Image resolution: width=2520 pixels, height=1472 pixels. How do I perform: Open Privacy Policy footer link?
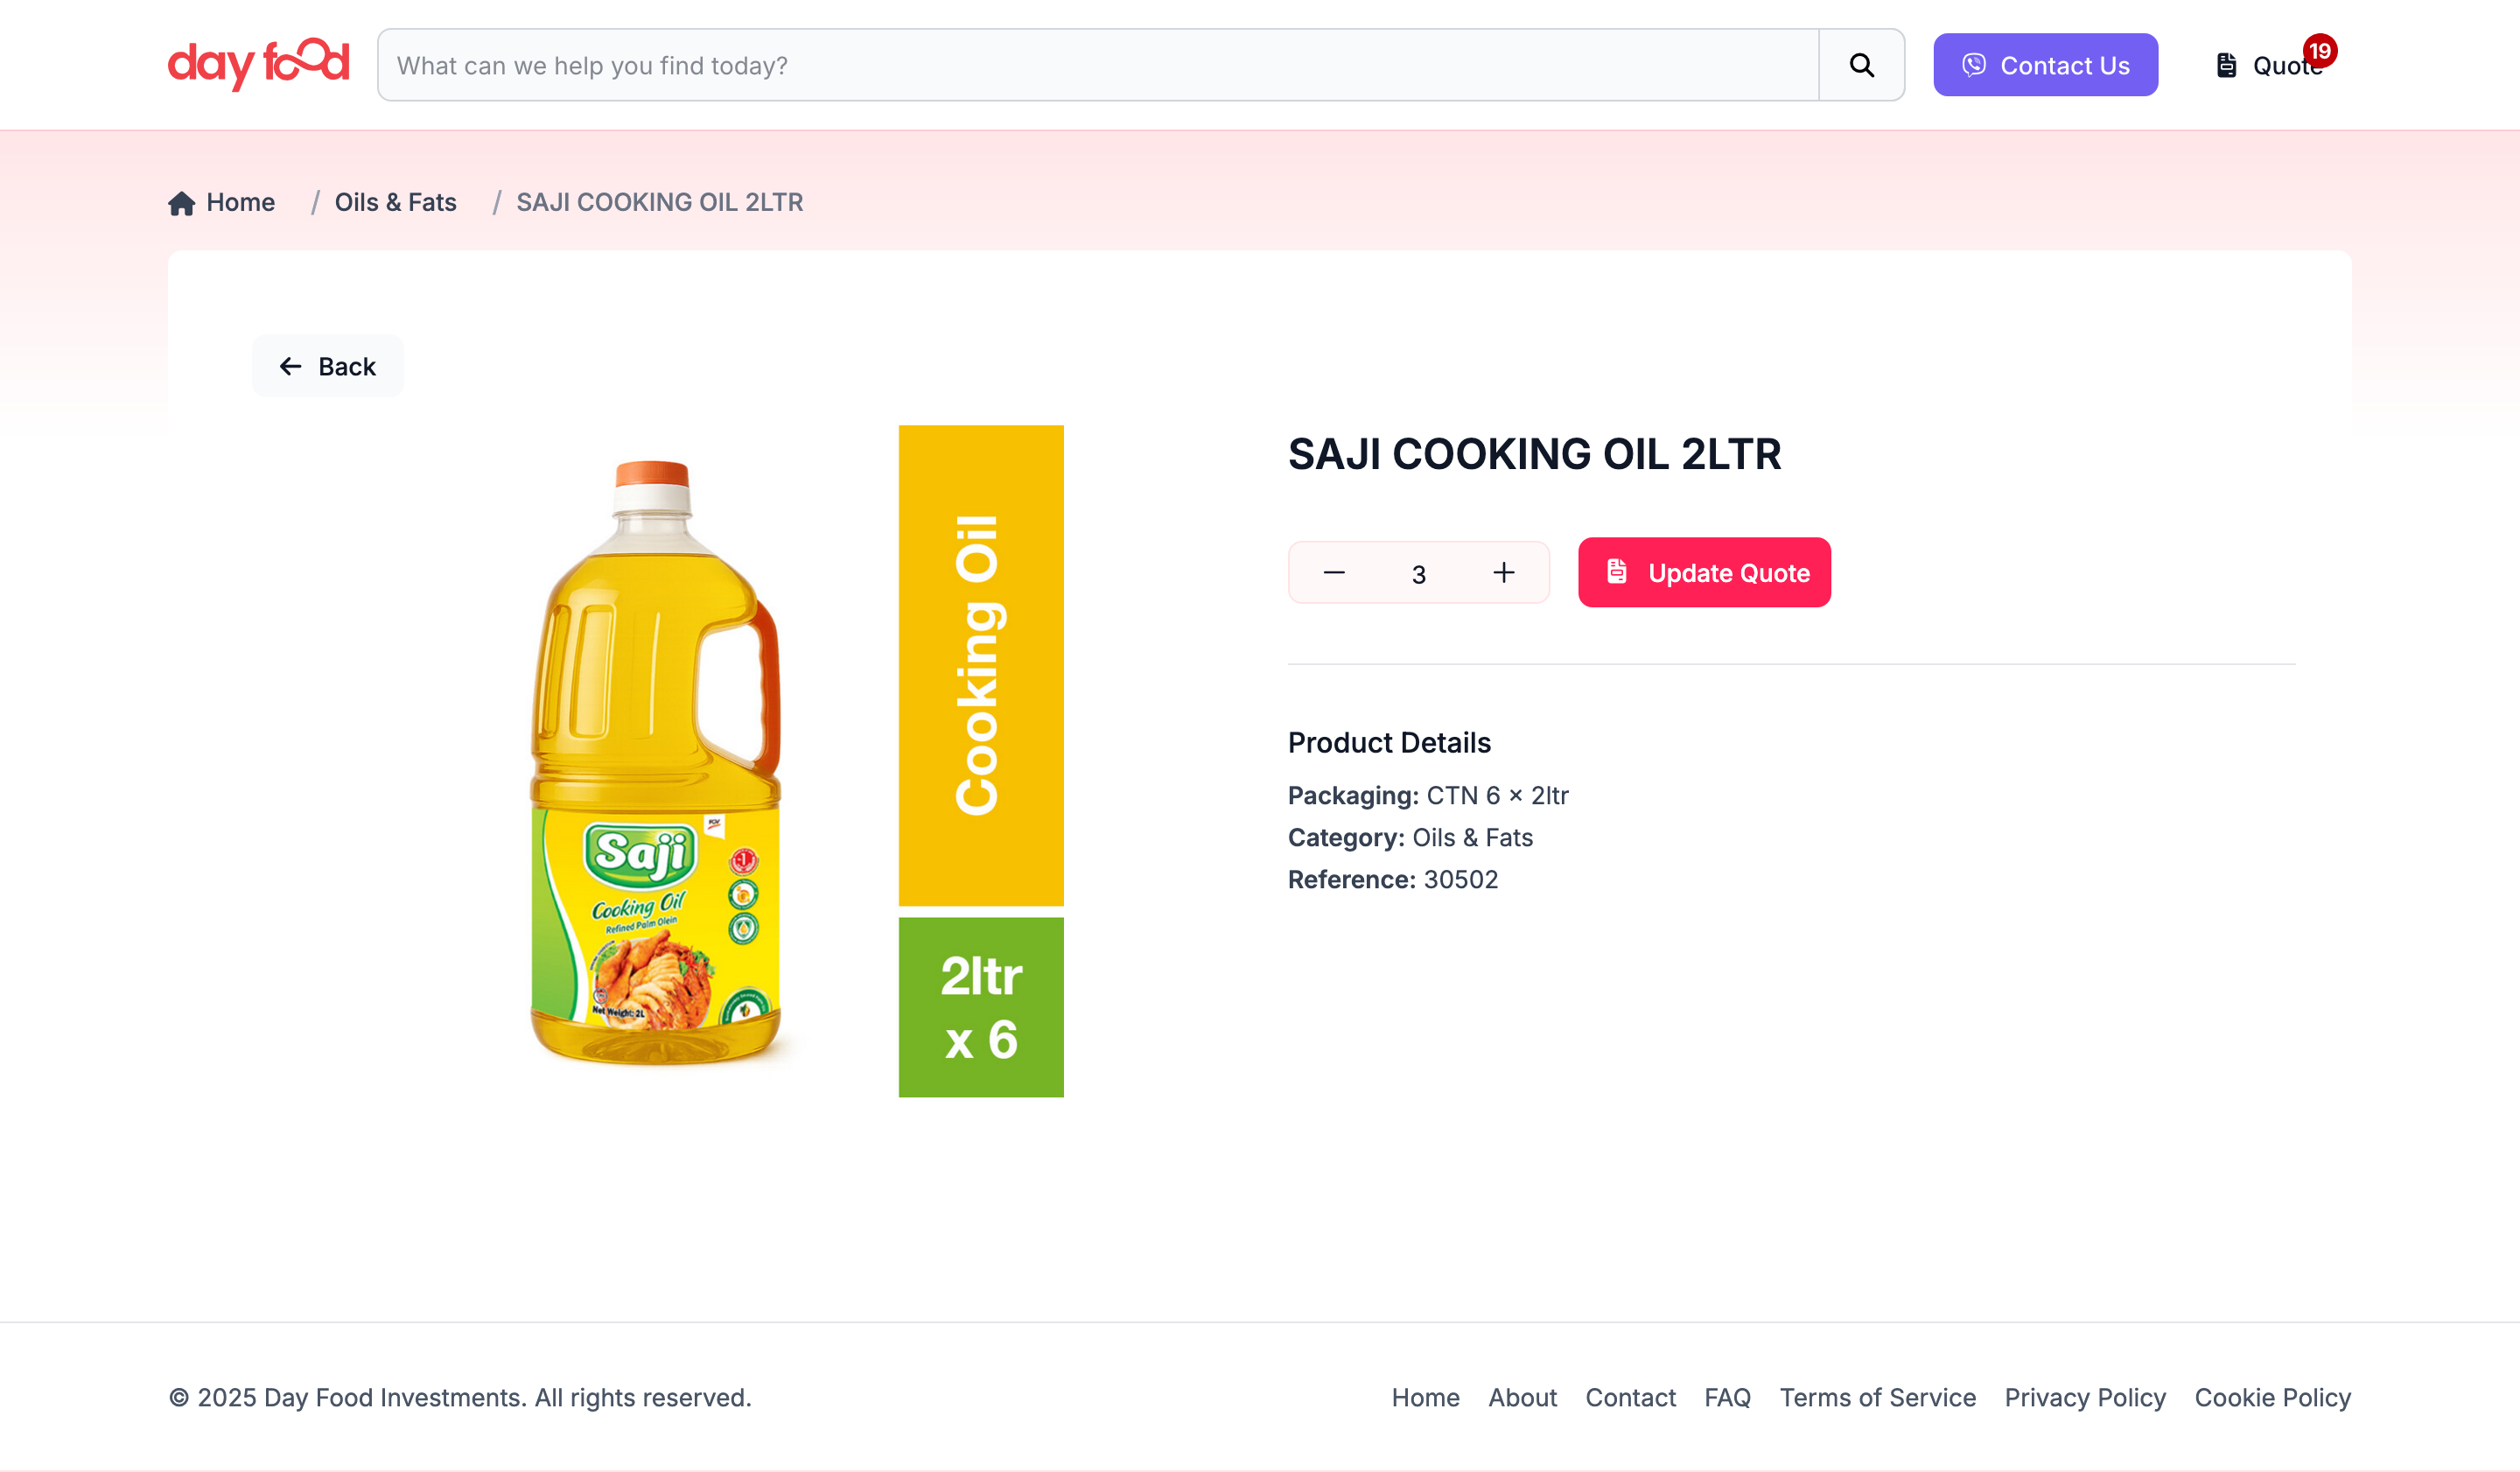pos(2085,1397)
